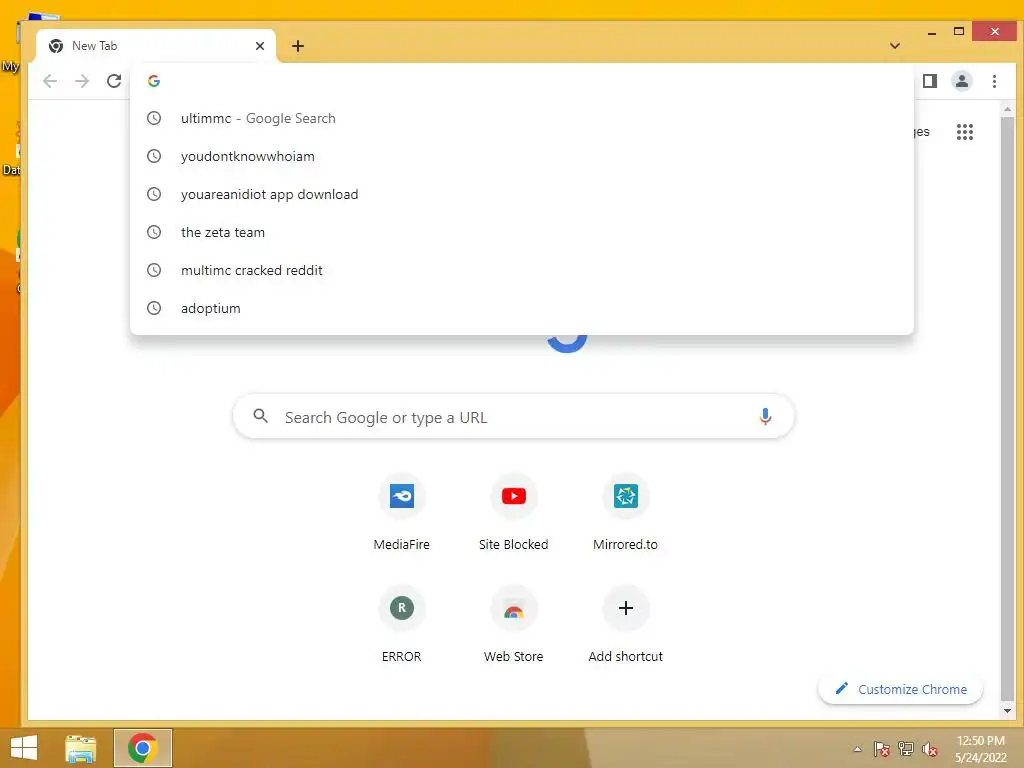Click the Google G icon in omnibox

click(154, 81)
